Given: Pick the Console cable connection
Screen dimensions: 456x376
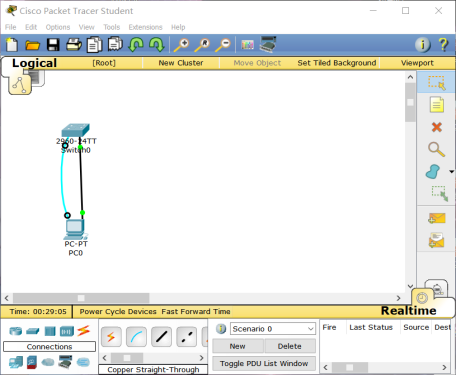Looking at the screenshot, I should pyautogui.click(x=136, y=337).
